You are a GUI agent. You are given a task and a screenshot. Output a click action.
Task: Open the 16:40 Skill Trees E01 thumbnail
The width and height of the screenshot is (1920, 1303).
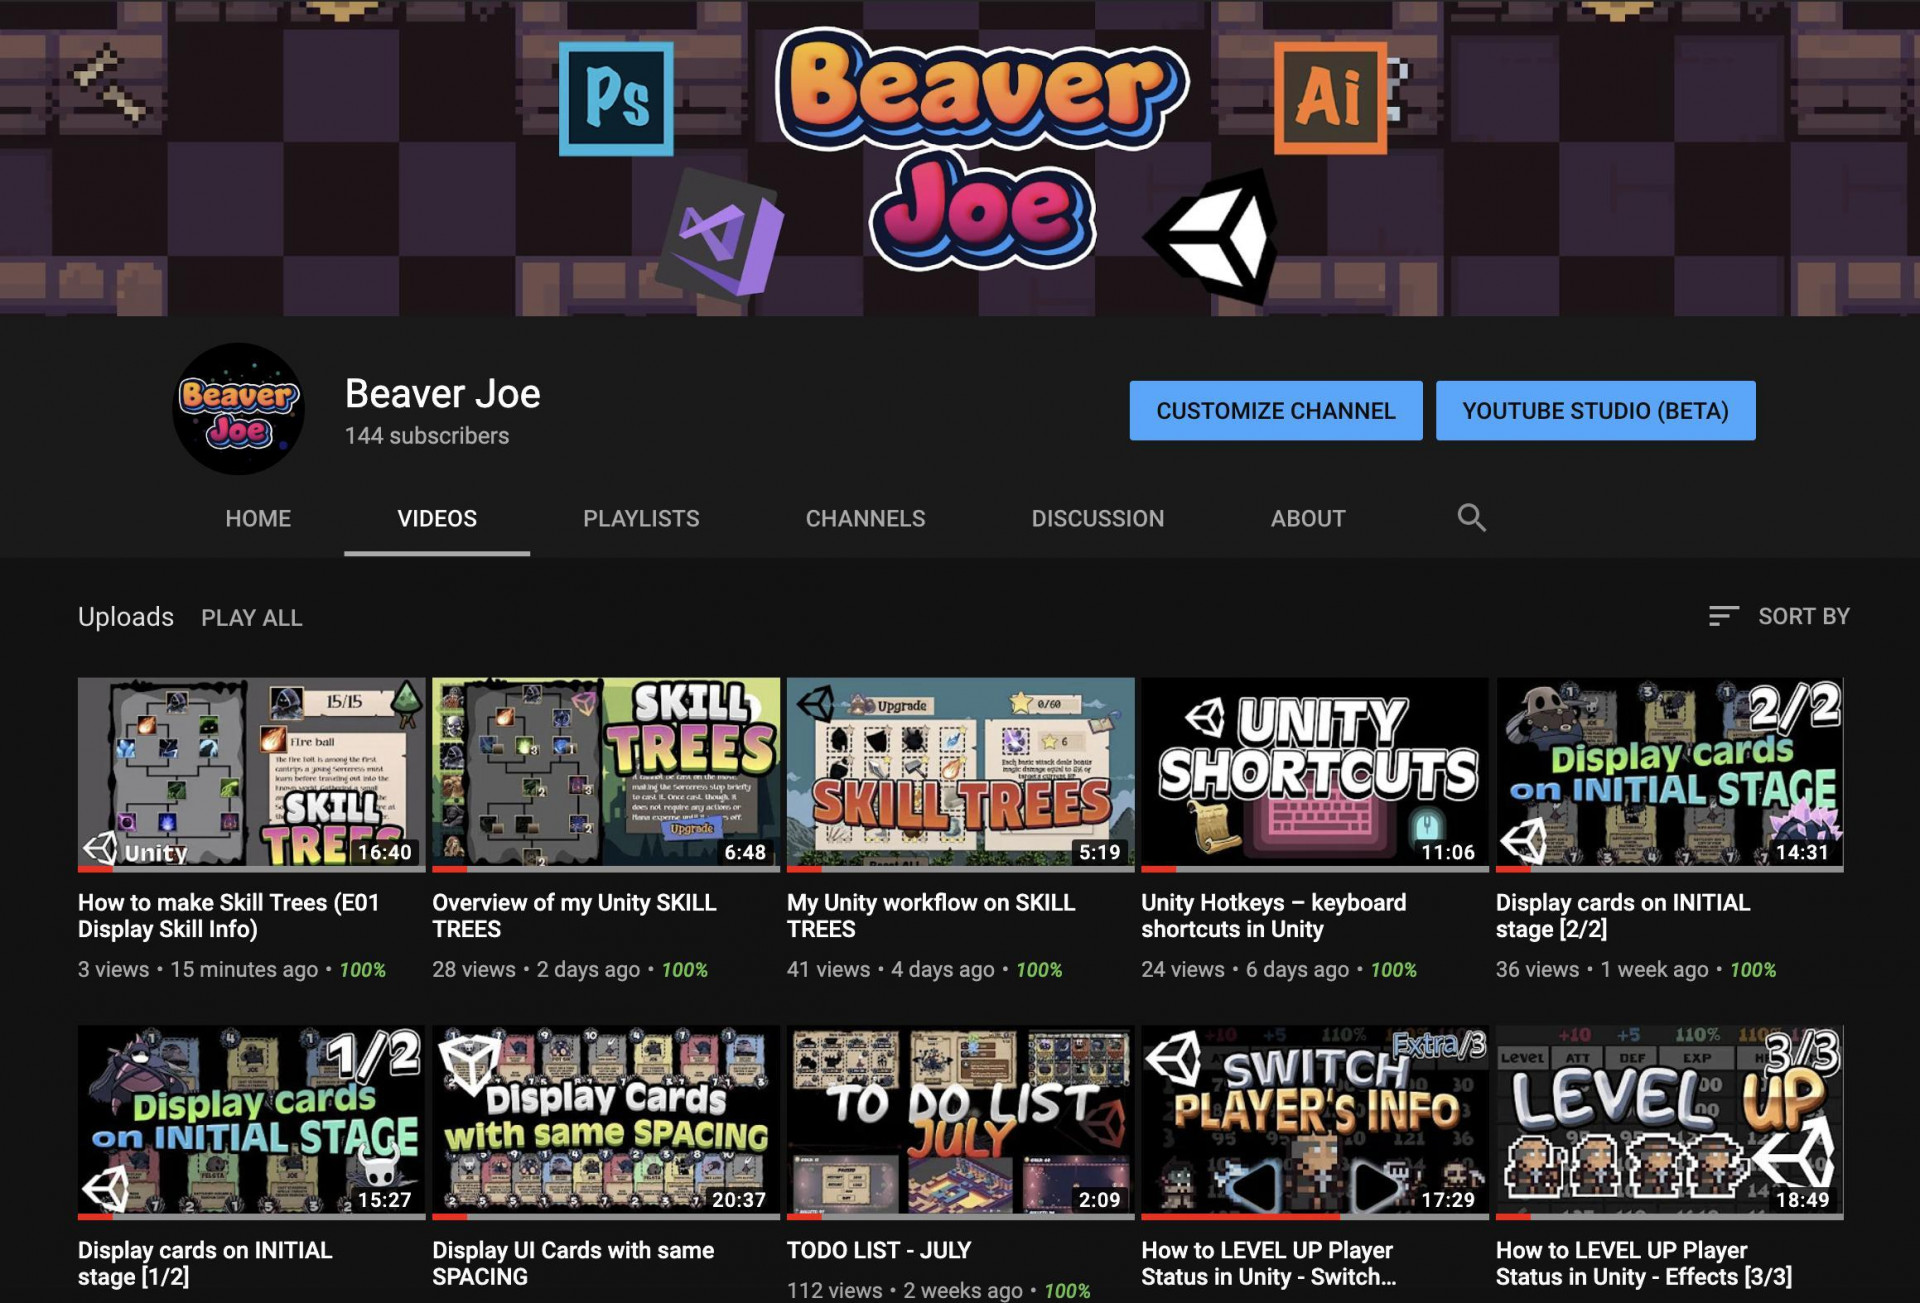pyautogui.click(x=252, y=773)
